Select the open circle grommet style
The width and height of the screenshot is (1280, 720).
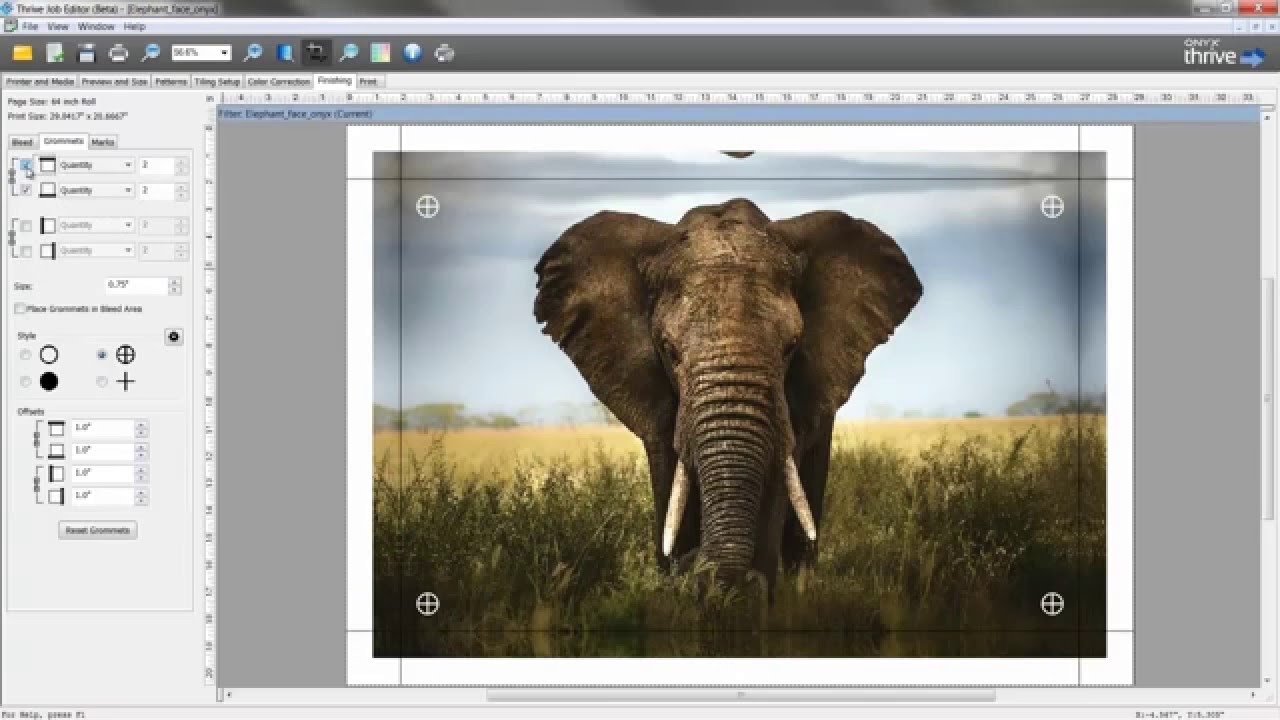(25, 355)
